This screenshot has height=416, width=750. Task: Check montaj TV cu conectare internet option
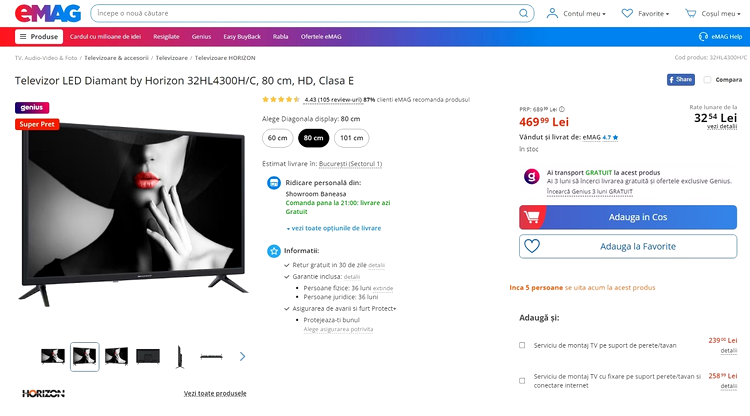522,381
